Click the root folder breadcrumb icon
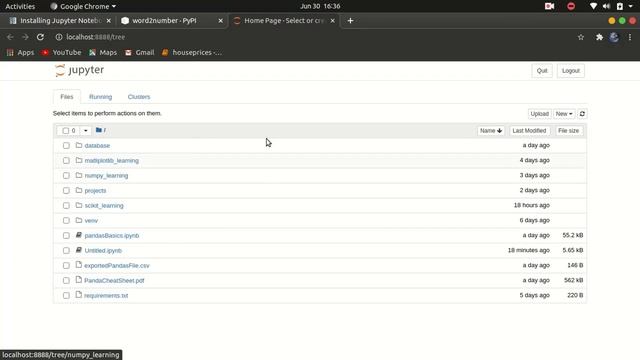This screenshot has width=640, height=360. [99, 130]
